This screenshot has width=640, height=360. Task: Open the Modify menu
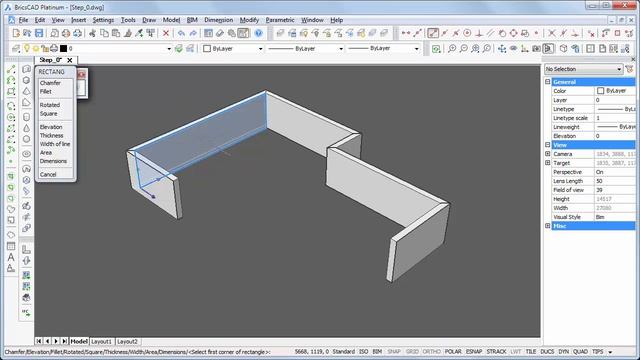coord(249,20)
